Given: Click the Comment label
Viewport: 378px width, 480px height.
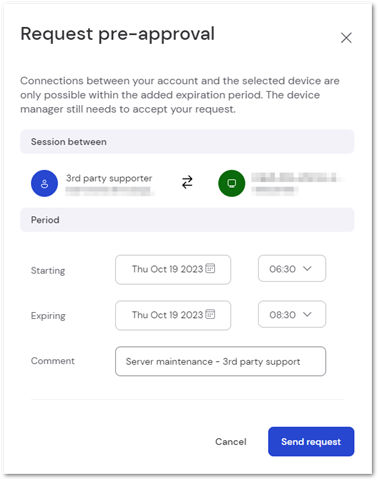Looking at the screenshot, I should pyautogui.click(x=53, y=361).
